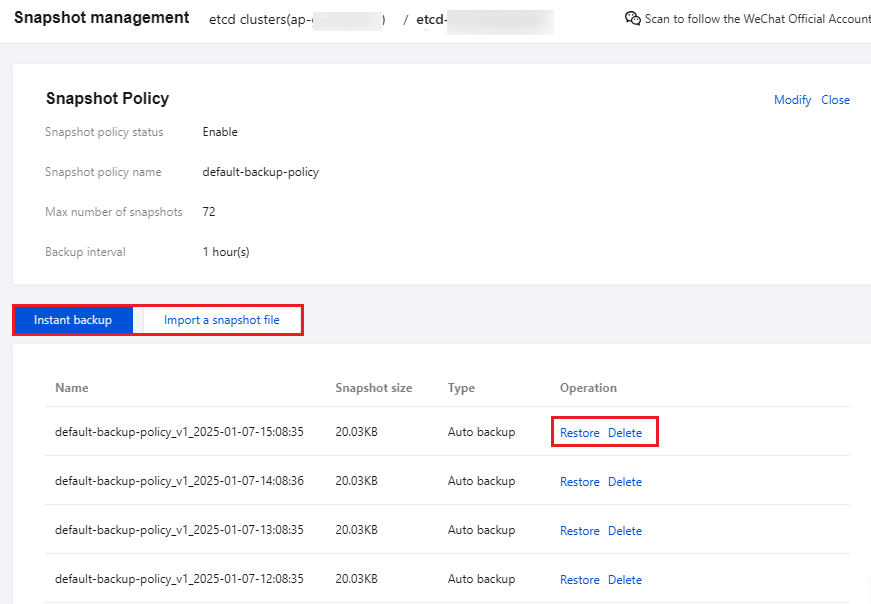Screen dimensions: 871x604
Task: Restore the 15:08:35 snapshot
Action: [579, 433]
